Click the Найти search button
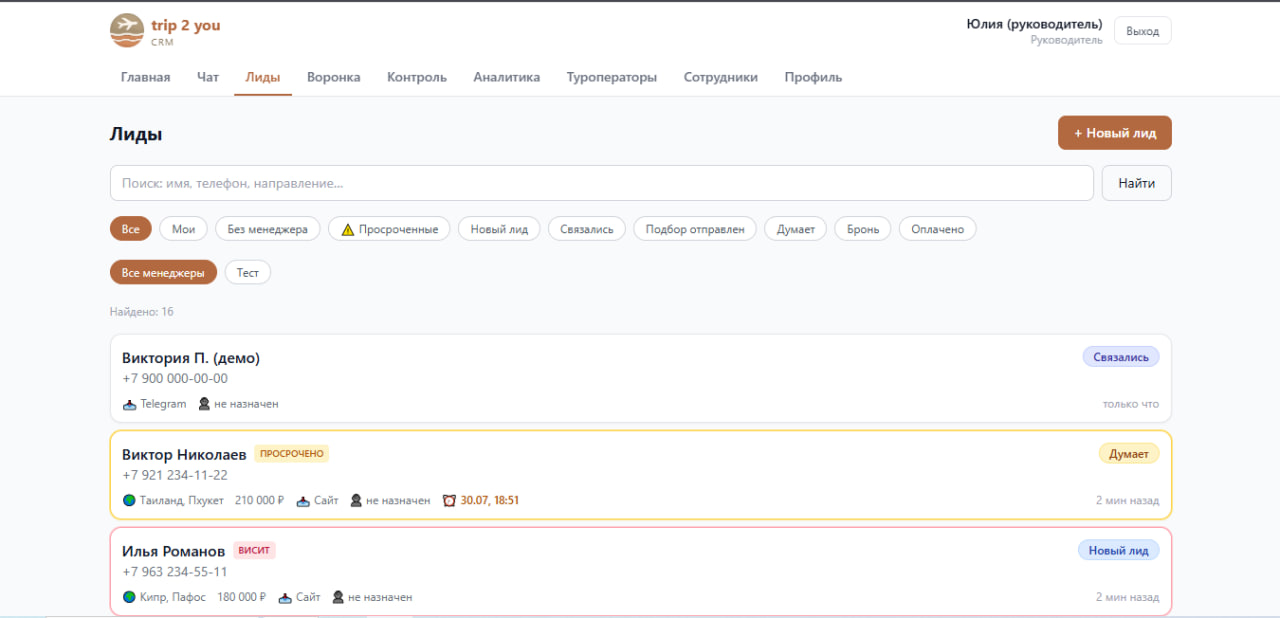The width and height of the screenshot is (1280, 618). pos(1137,183)
